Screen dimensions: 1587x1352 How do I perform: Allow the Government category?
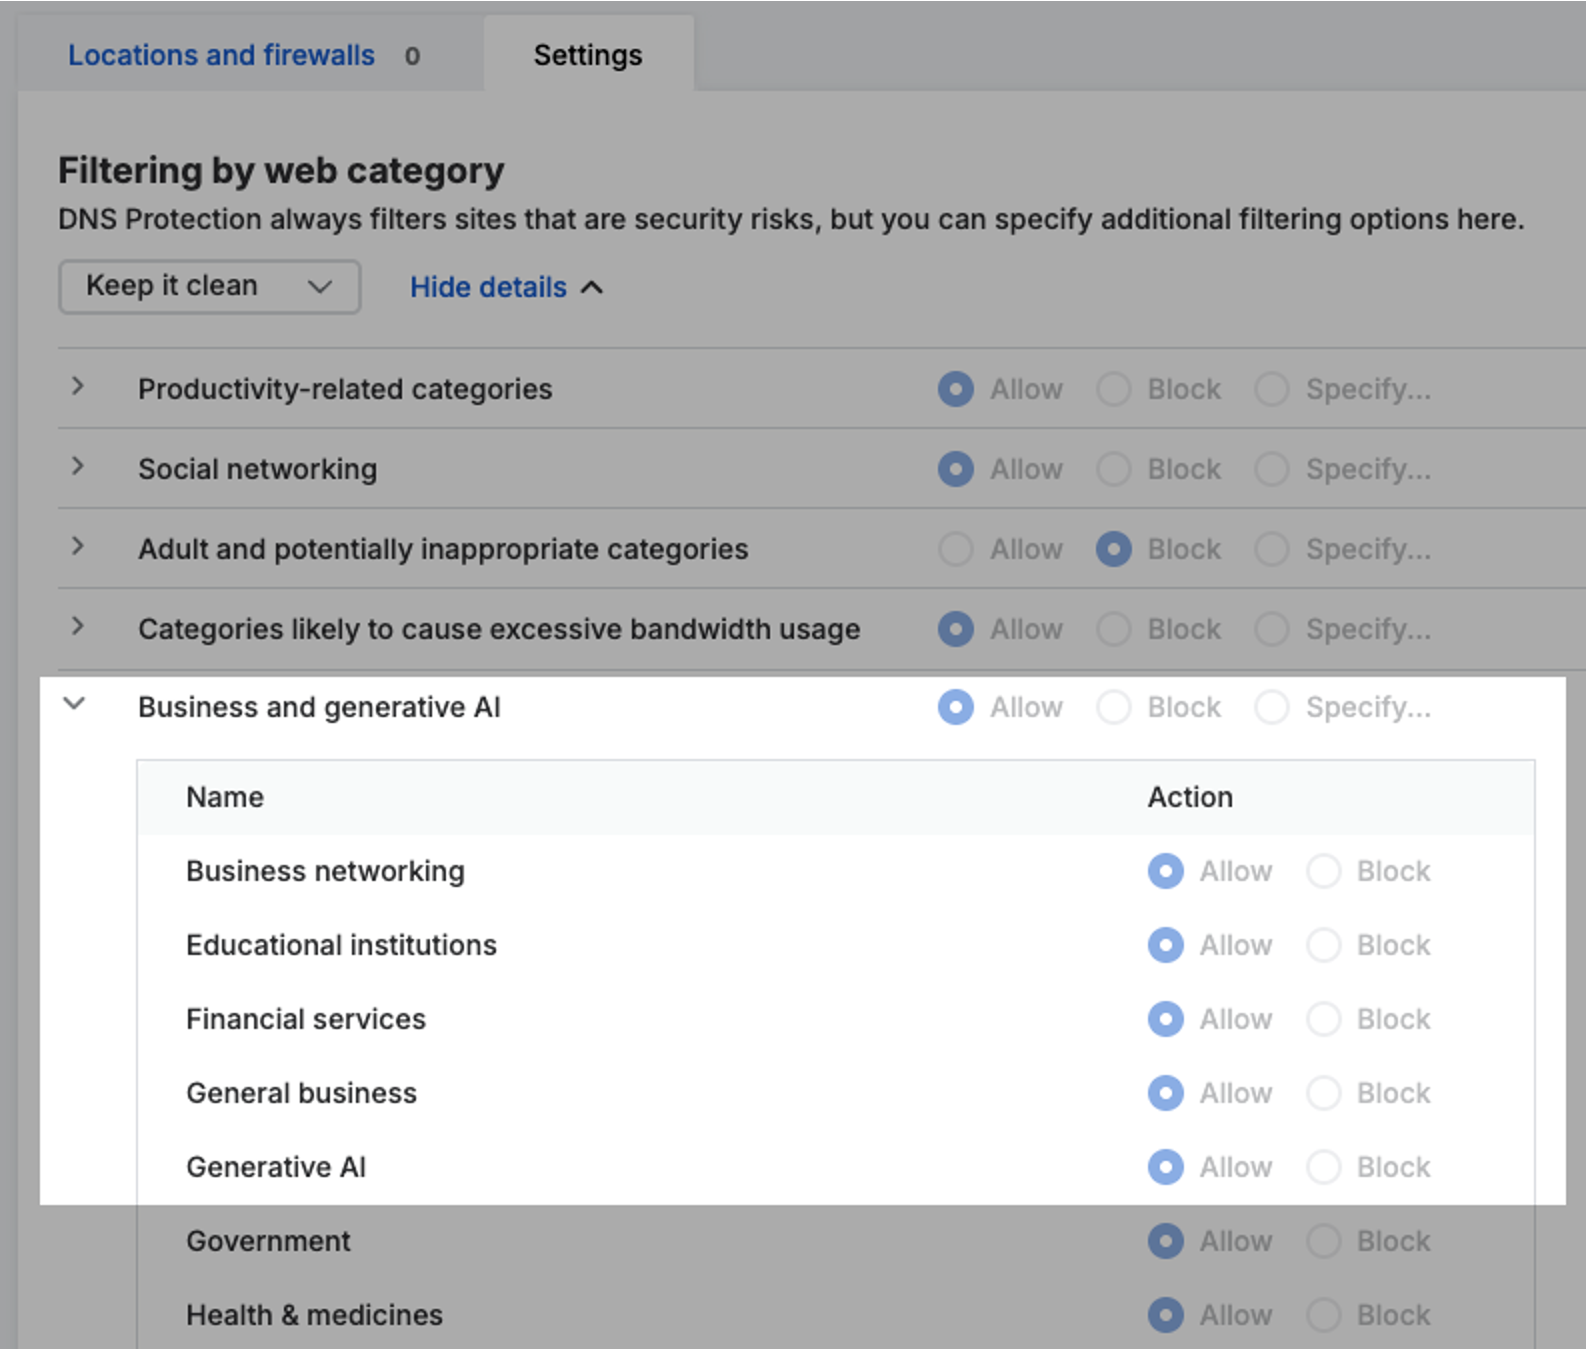(x=1165, y=1241)
